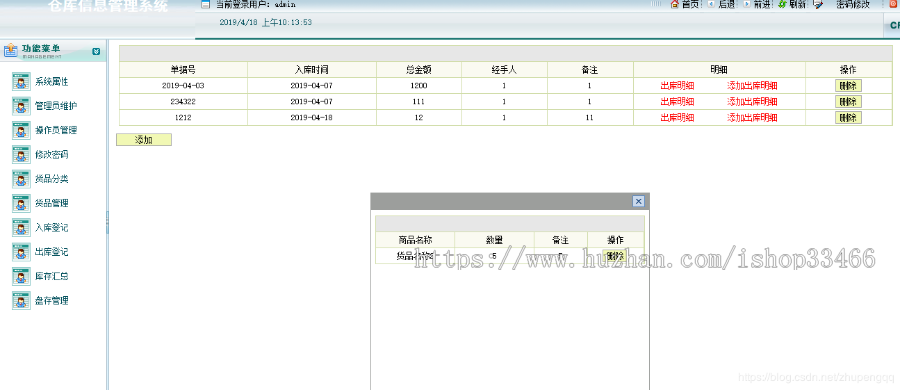Click the 后退 back arrow icon
Viewport: 900px width, 390px height.
712,4
